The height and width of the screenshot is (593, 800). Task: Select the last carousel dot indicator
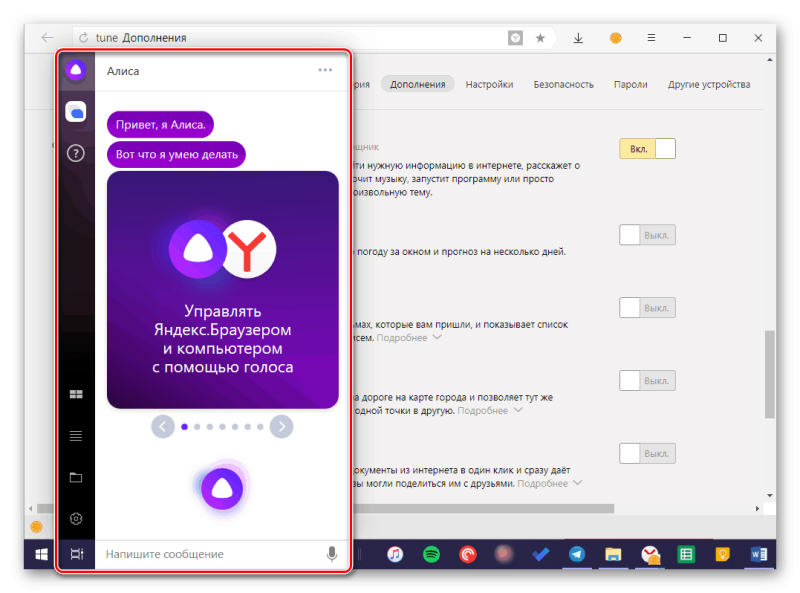tap(260, 427)
